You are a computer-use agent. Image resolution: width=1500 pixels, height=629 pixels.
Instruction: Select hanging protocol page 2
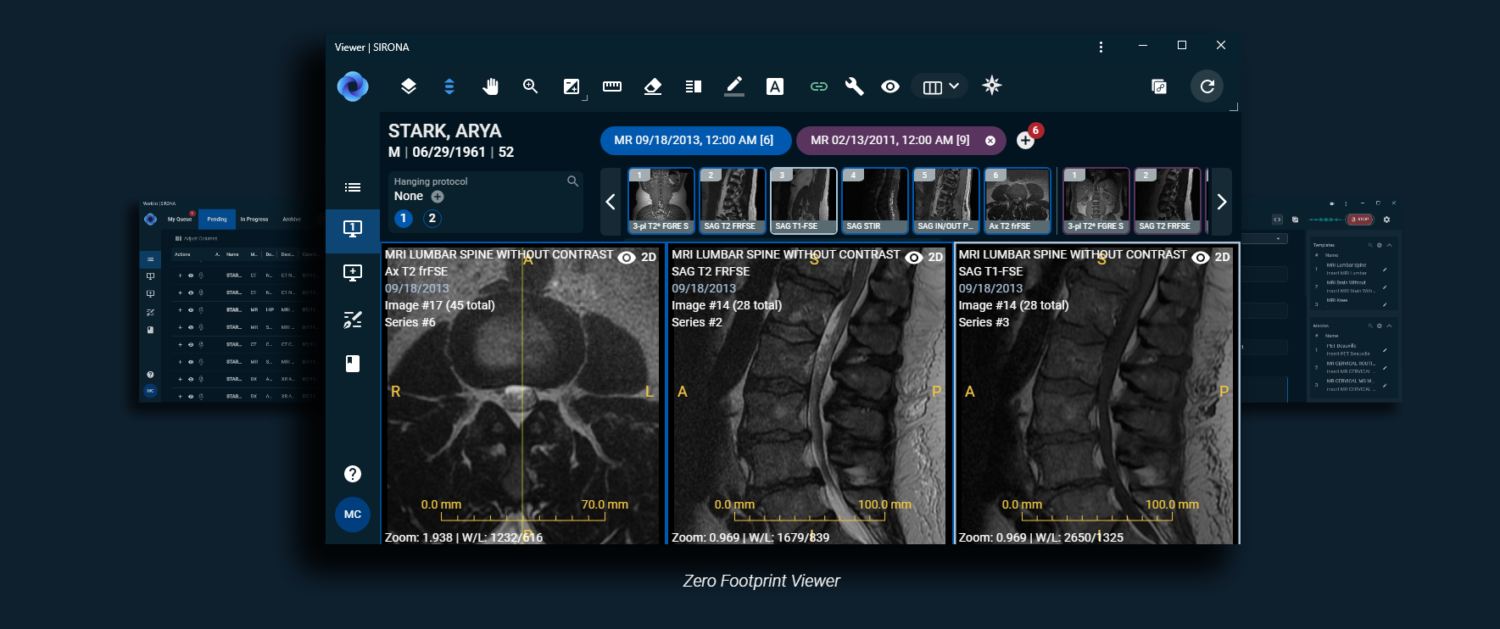432,218
